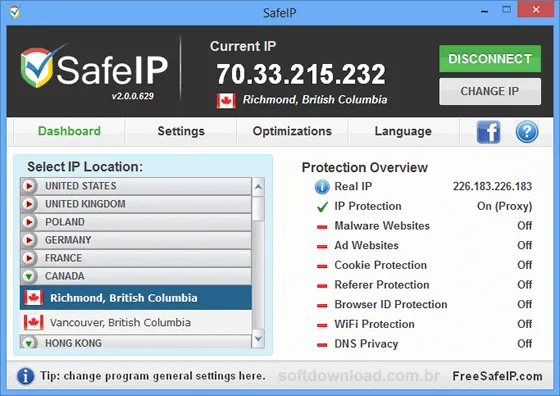Image resolution: width=560 pixels, height=396 pixels.
Task: Toggle Malware Websites Off status
Action: point(524,226)
